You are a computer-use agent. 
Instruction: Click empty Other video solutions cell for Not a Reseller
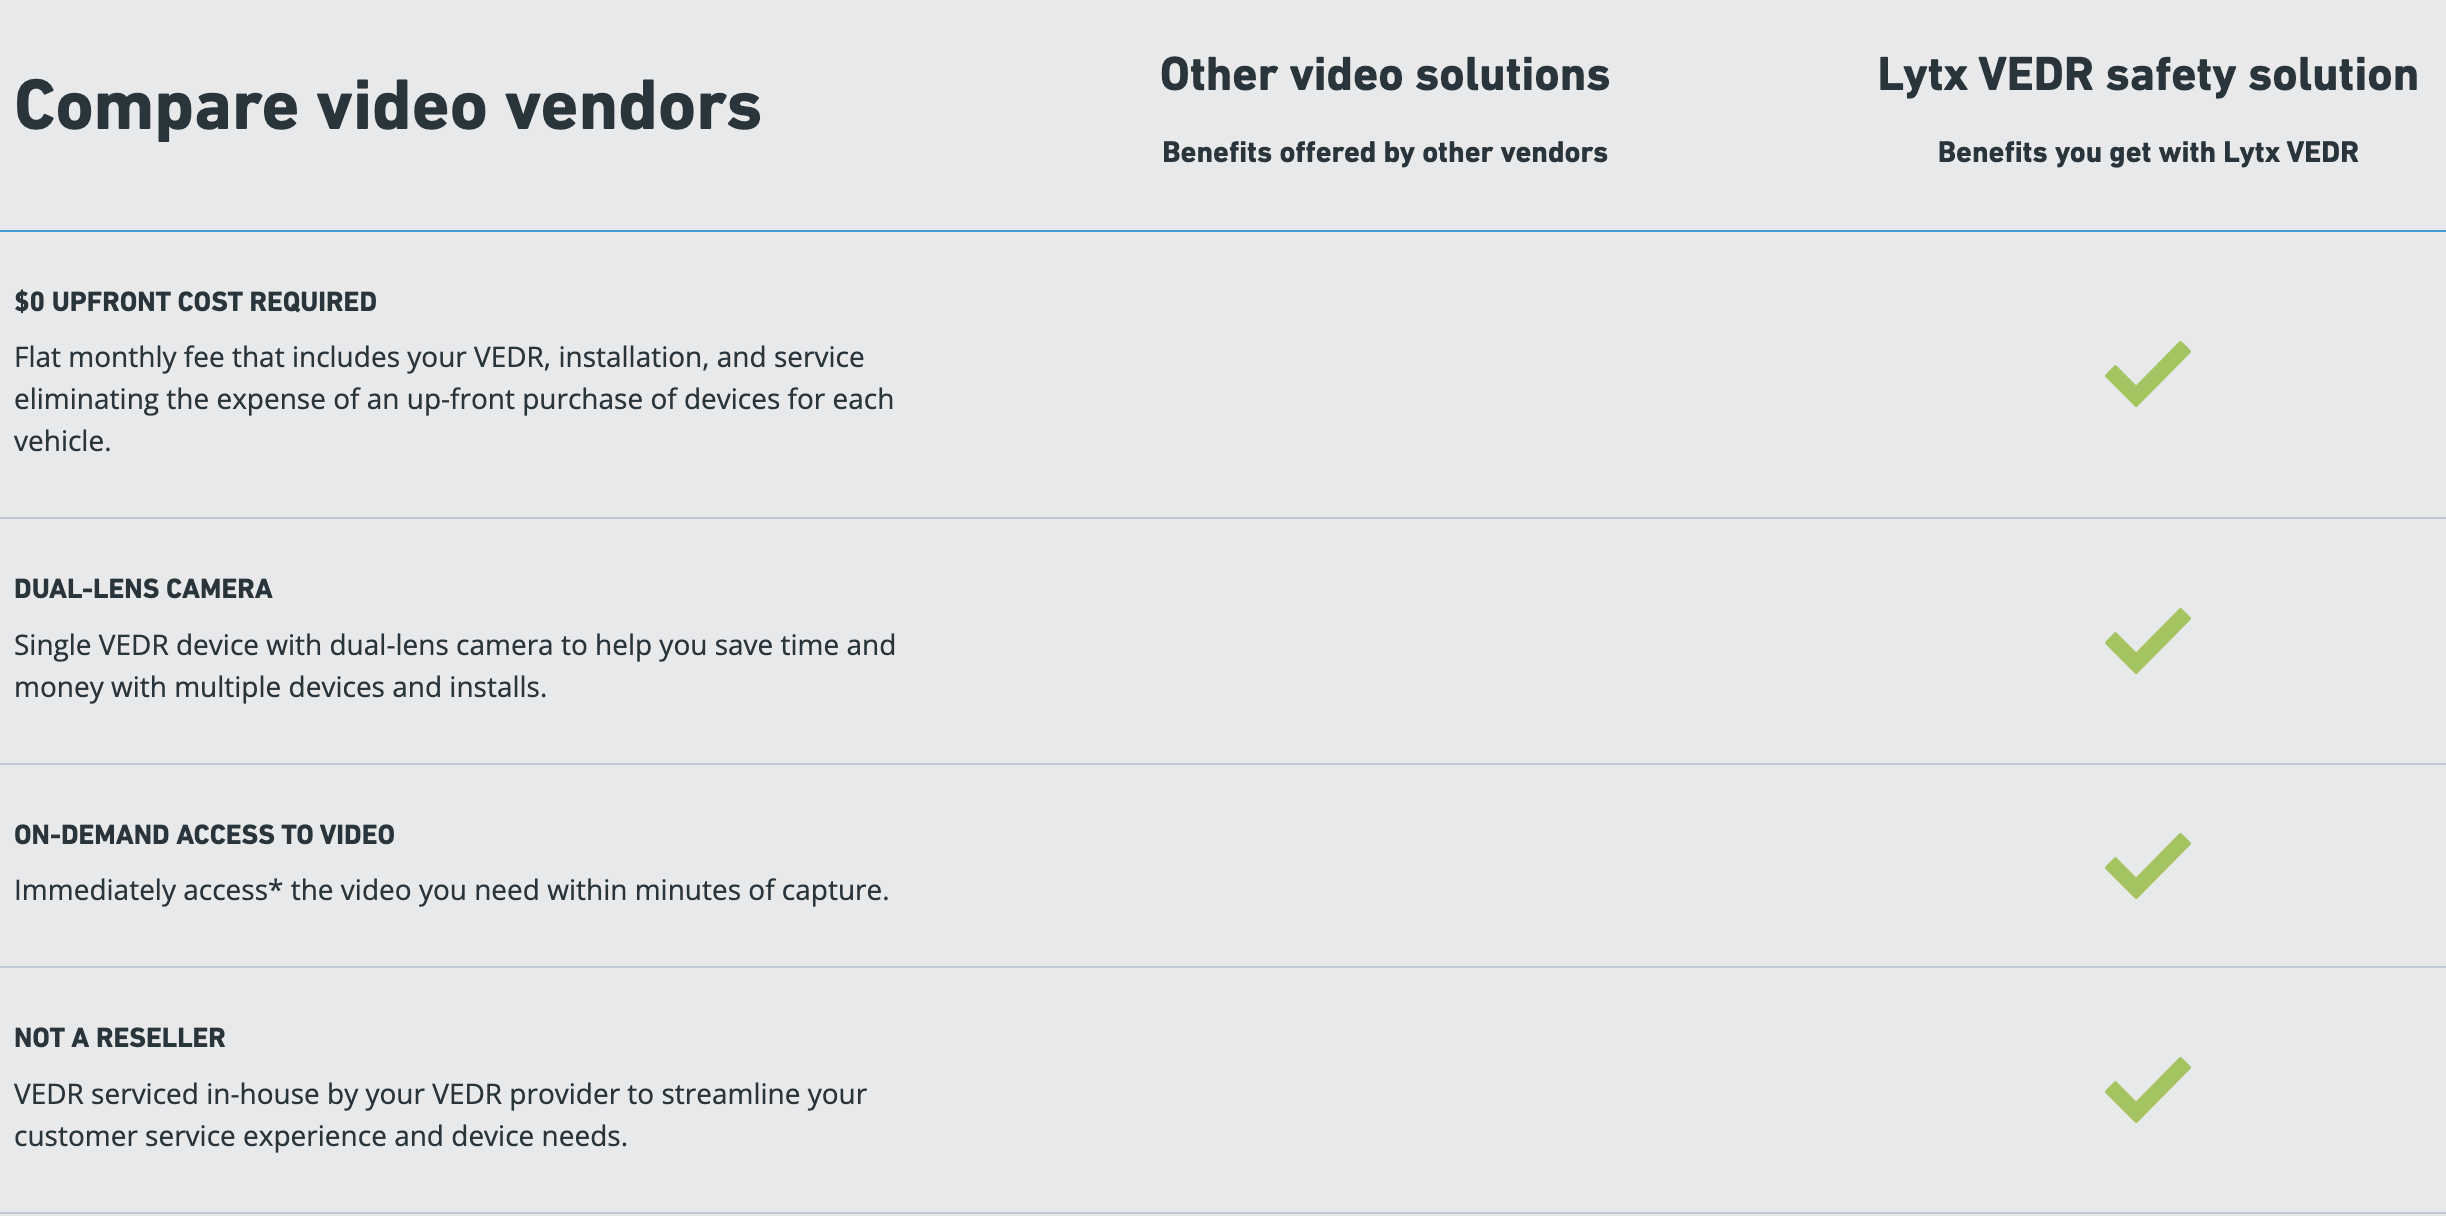coord(1384,1091)
